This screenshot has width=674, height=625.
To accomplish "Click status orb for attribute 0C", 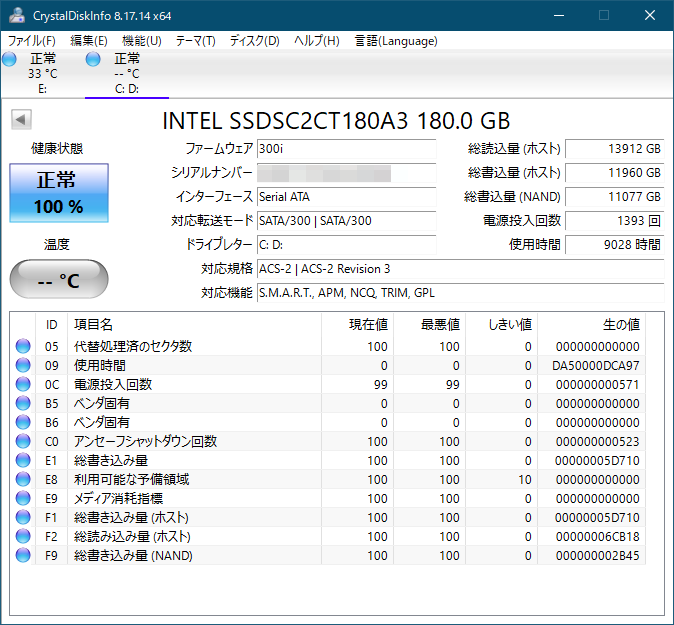I will pos(23,384).
